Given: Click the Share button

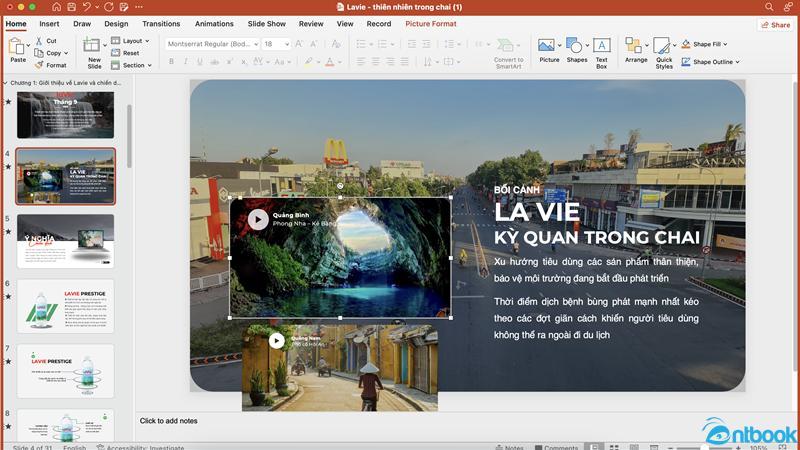Looking at the screenshot, I should click(x=775, y=24).
